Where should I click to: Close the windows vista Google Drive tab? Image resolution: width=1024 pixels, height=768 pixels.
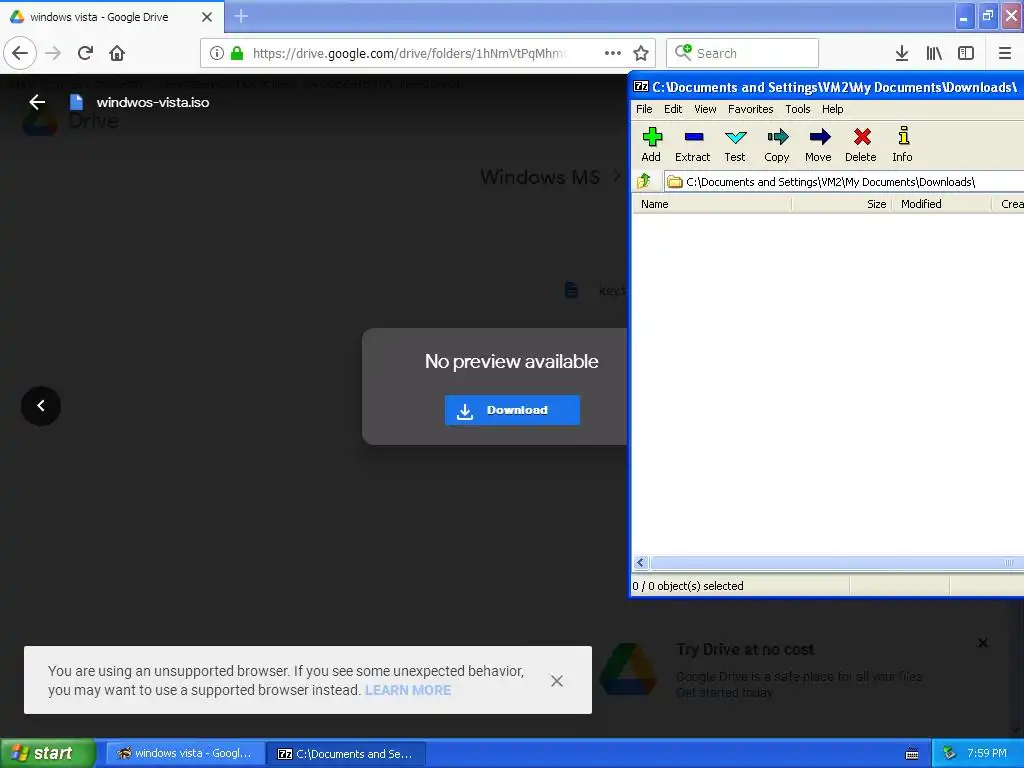[x=207, y=17]
